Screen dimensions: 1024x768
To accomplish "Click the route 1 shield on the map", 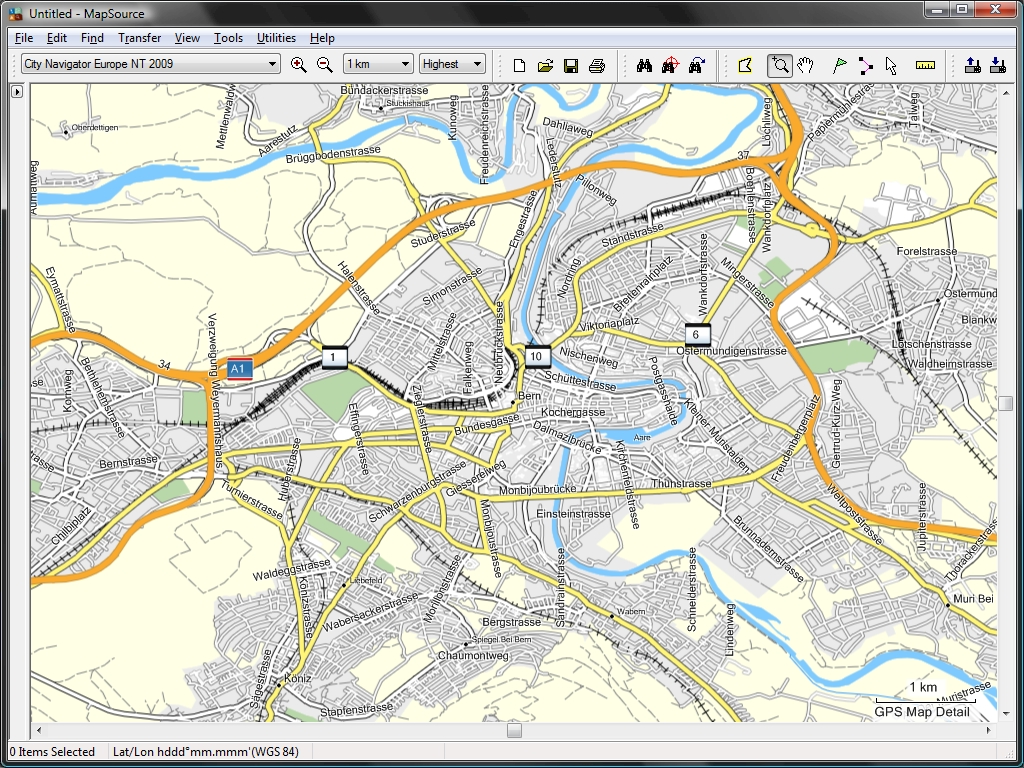I will click(x=334, y=357).
